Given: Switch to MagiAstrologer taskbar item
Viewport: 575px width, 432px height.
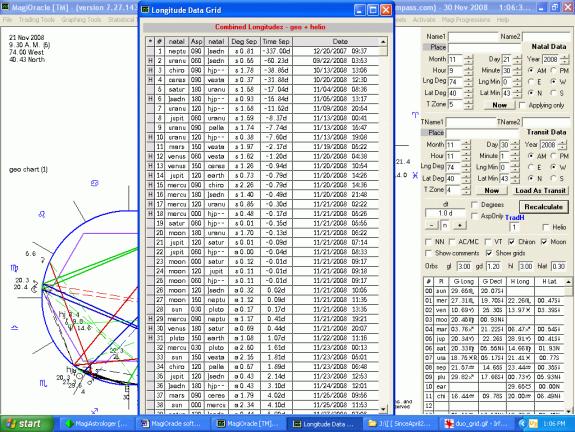Looking at the screenshot, I should [96, 424].
